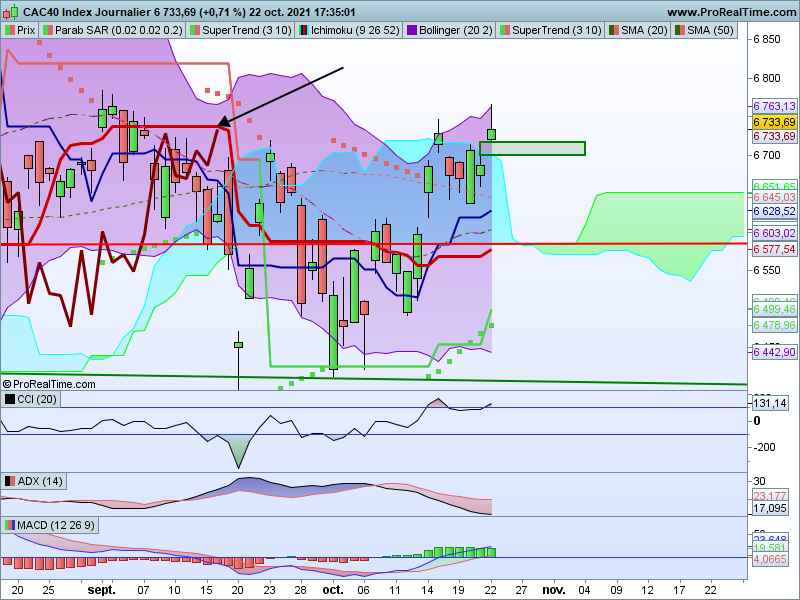Click the 6 651,65 green value label

[774, 186]
